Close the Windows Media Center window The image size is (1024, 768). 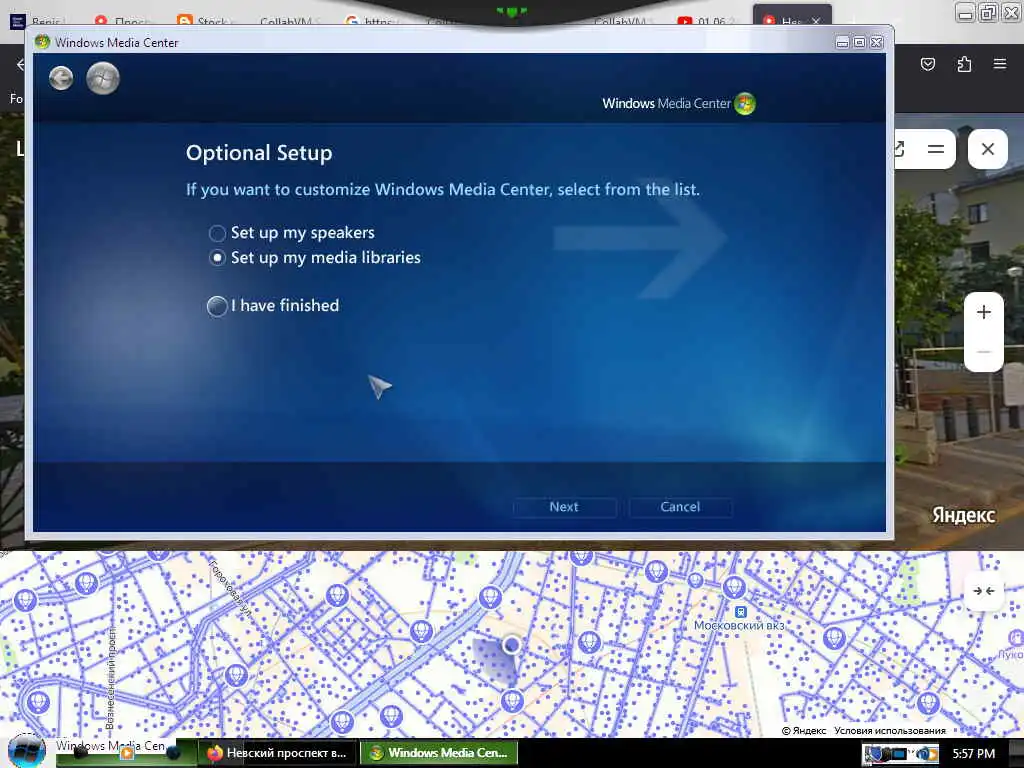tap(876, 42)
